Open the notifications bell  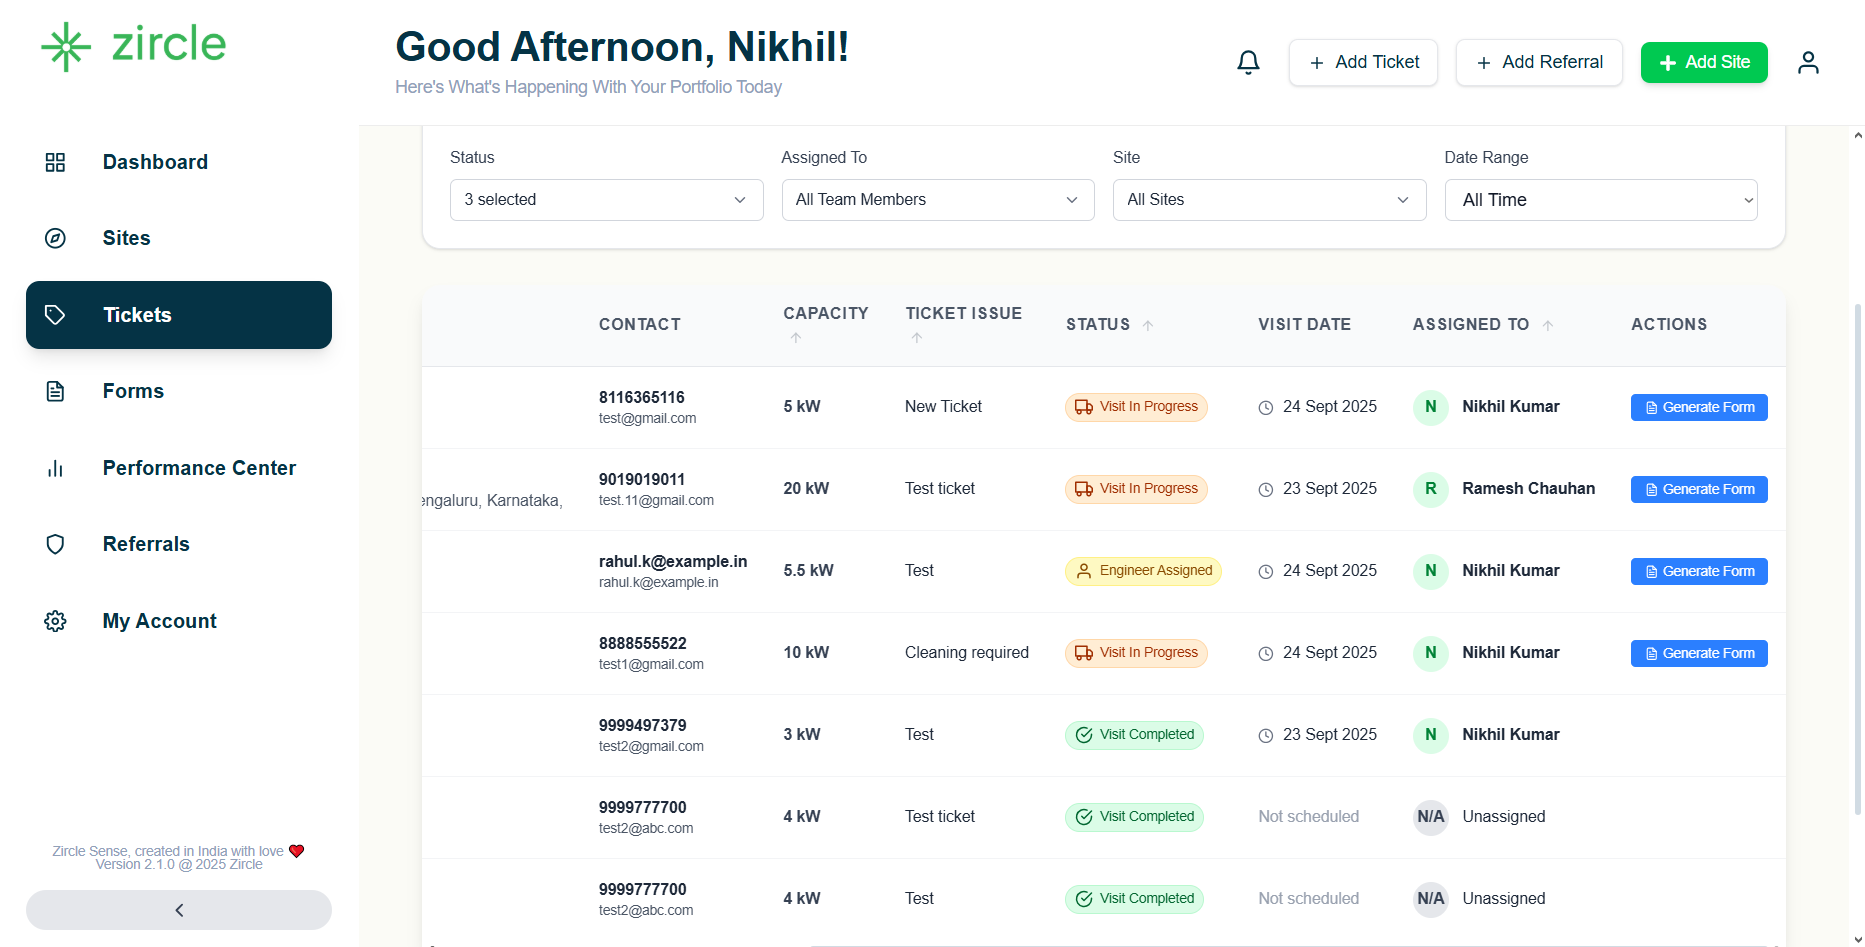tap(1248, 62)
